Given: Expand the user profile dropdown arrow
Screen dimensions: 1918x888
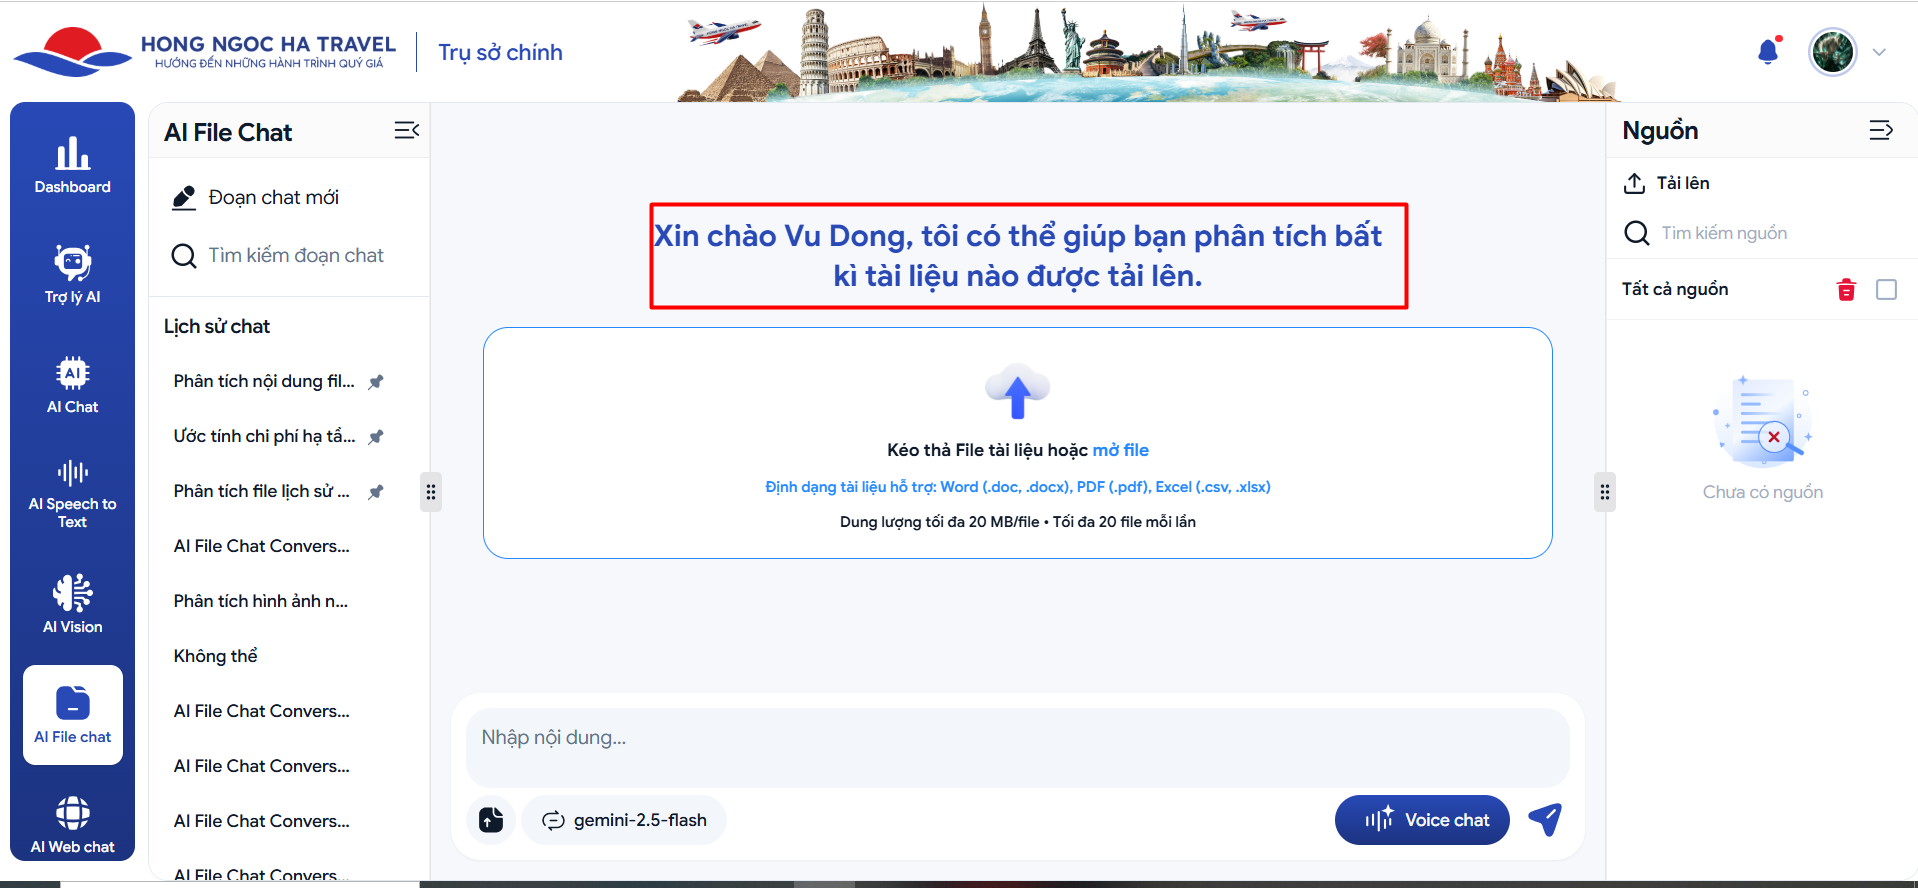Looking at the screenshot, I should (x=1879, y=53).
